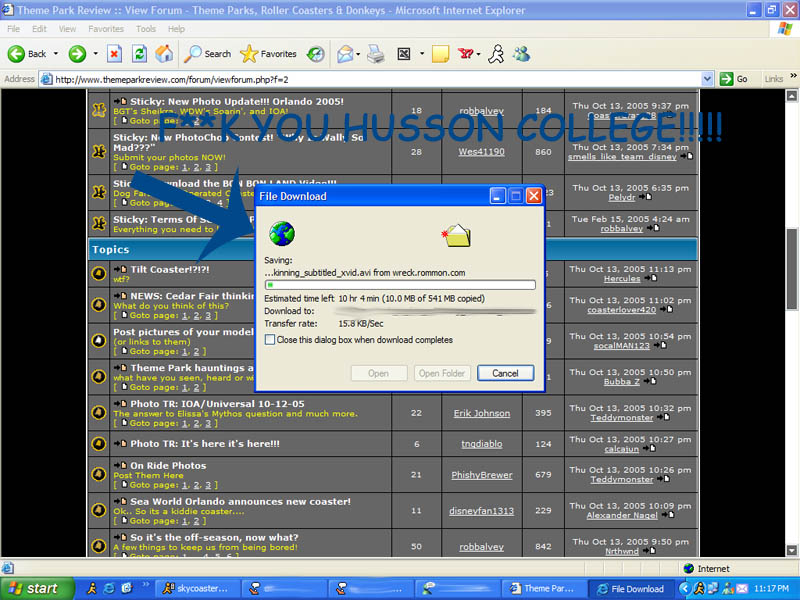Click folder icon for 'So it's the off-season' topic
This screenshot has width=800, height=600.
[x=98, y=545]
